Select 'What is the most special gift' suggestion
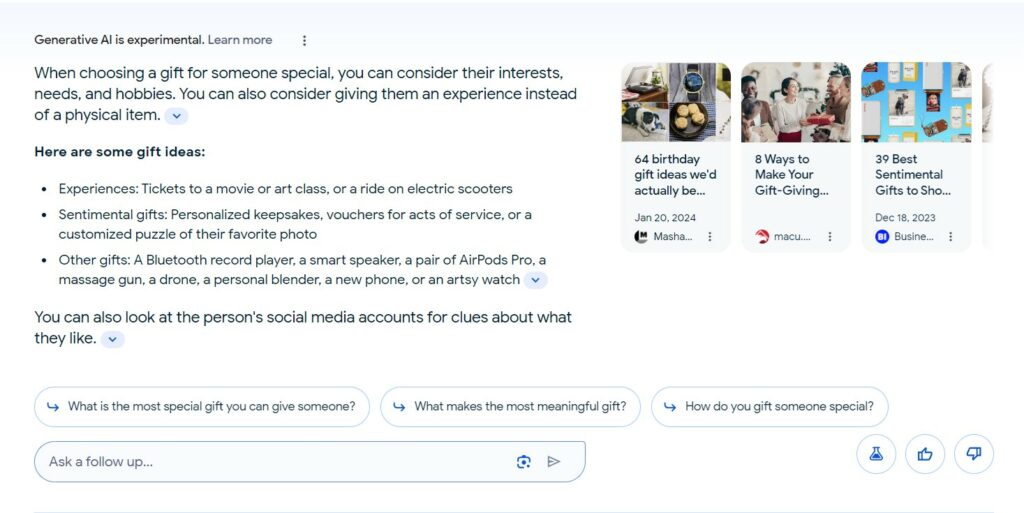The height and width of the screenshot is (513, 1024). point(202,407)
